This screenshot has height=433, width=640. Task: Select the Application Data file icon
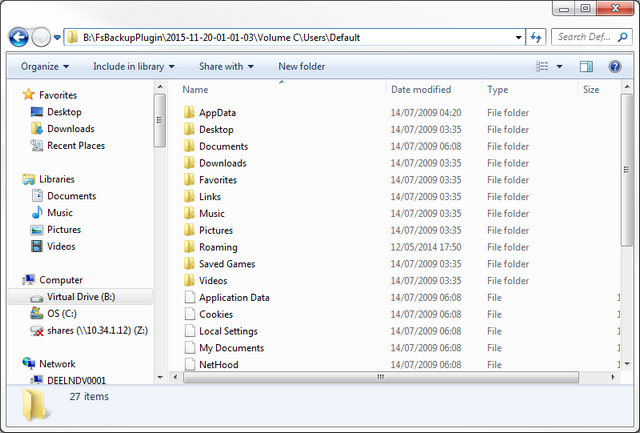189,297
